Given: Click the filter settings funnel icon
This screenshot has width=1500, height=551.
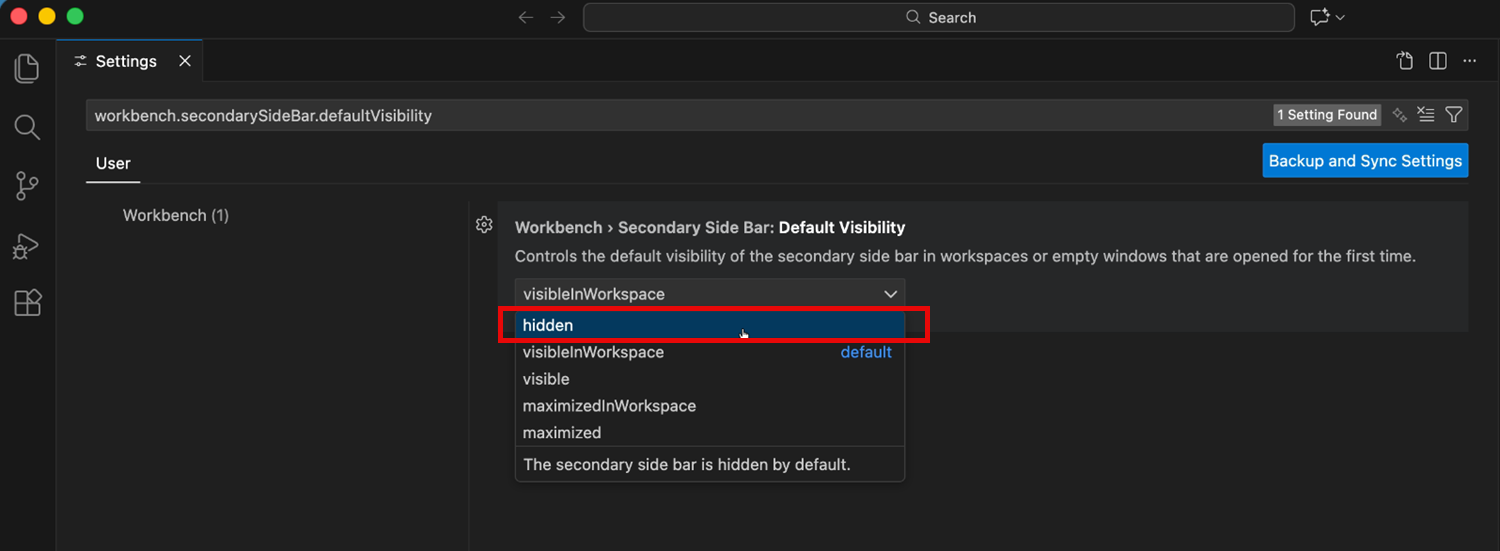Looking at the screenshot, I should pos(1454,115).
